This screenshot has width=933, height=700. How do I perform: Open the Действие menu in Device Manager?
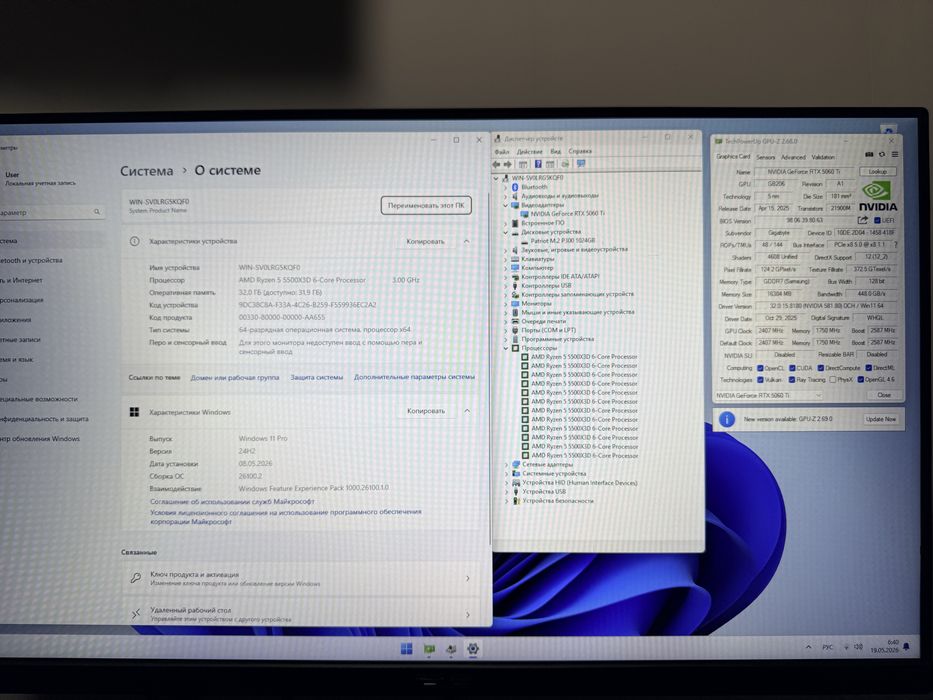[x=529, y=152]
